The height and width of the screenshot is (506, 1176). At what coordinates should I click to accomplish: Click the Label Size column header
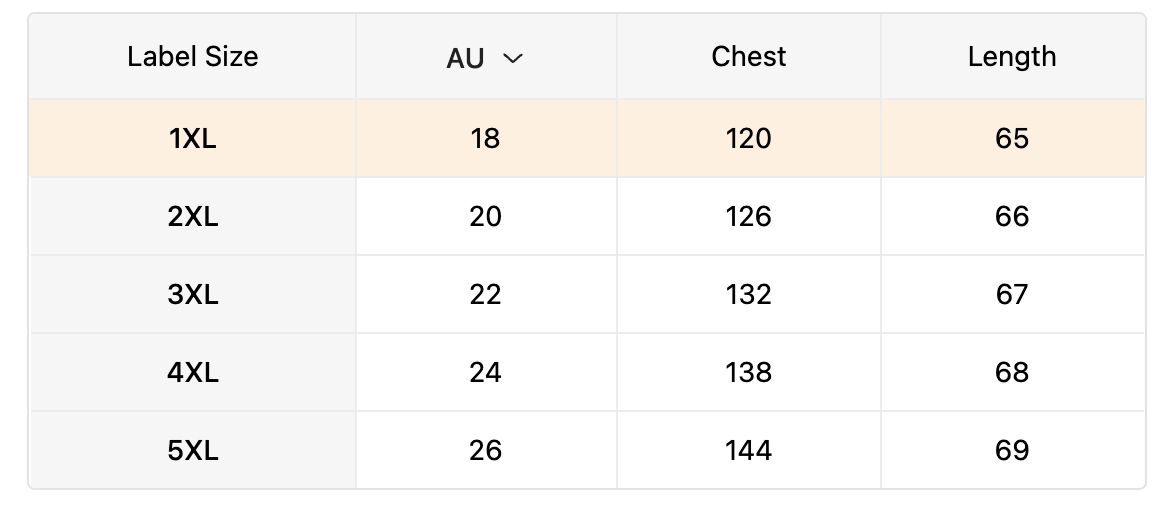193,57
